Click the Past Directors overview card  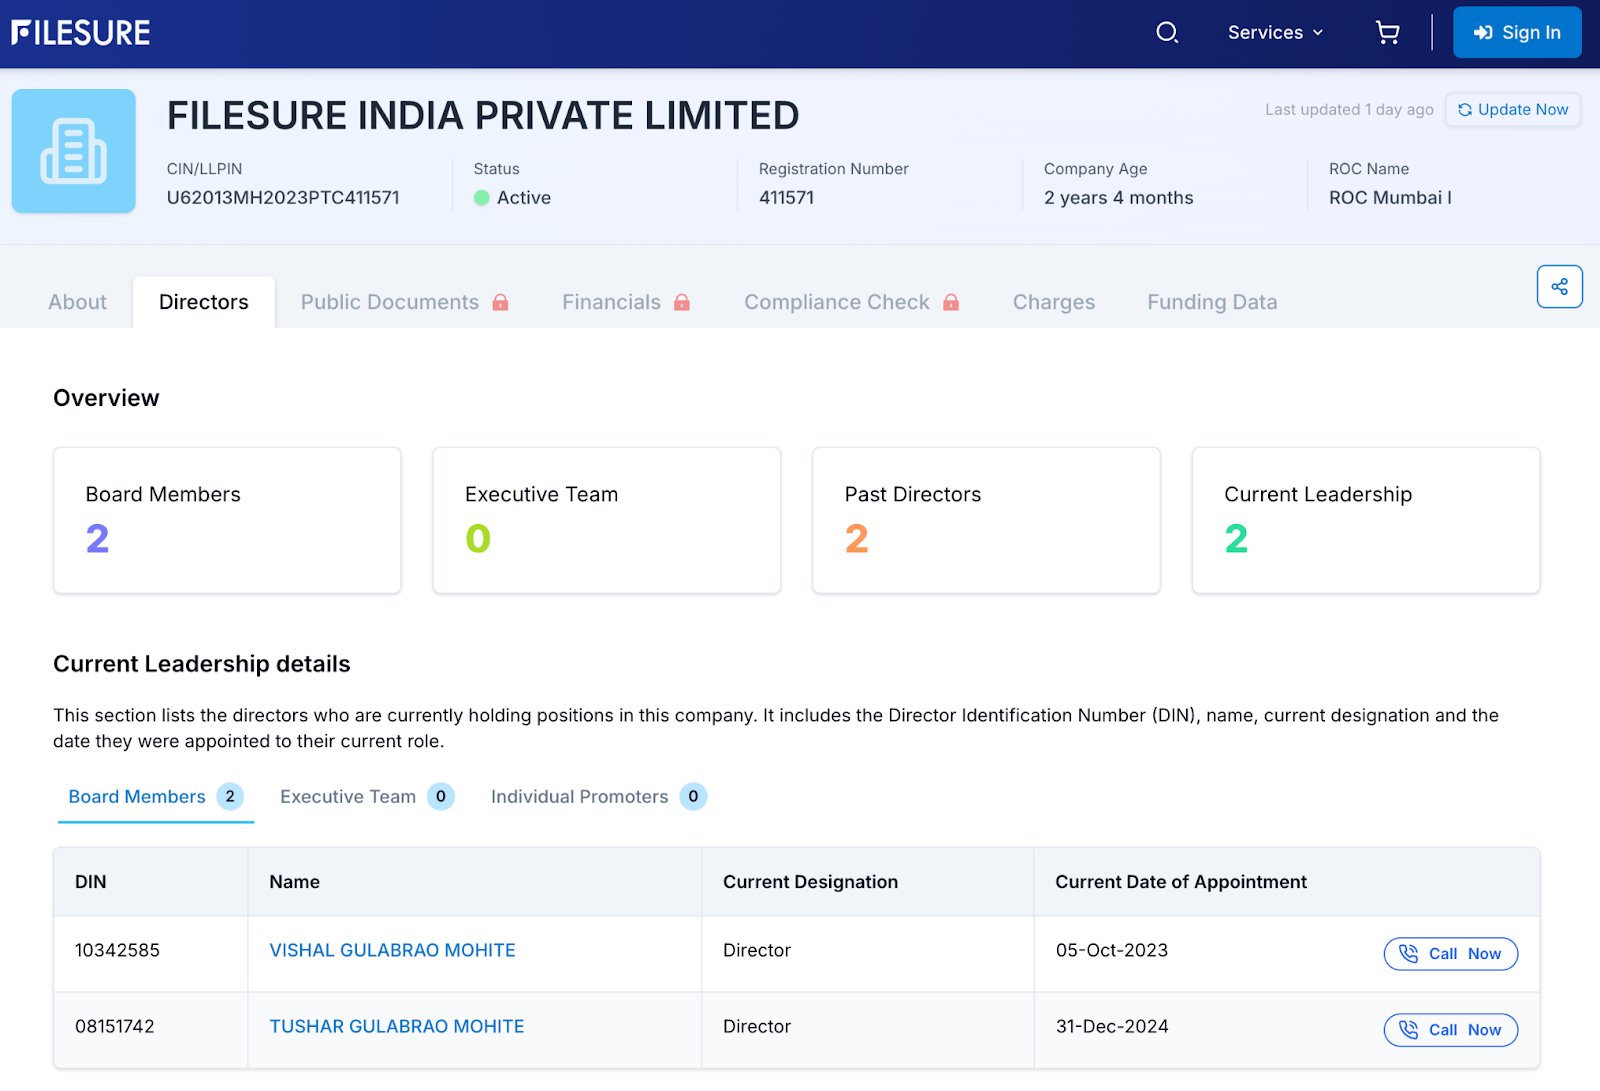click(986, 520)
